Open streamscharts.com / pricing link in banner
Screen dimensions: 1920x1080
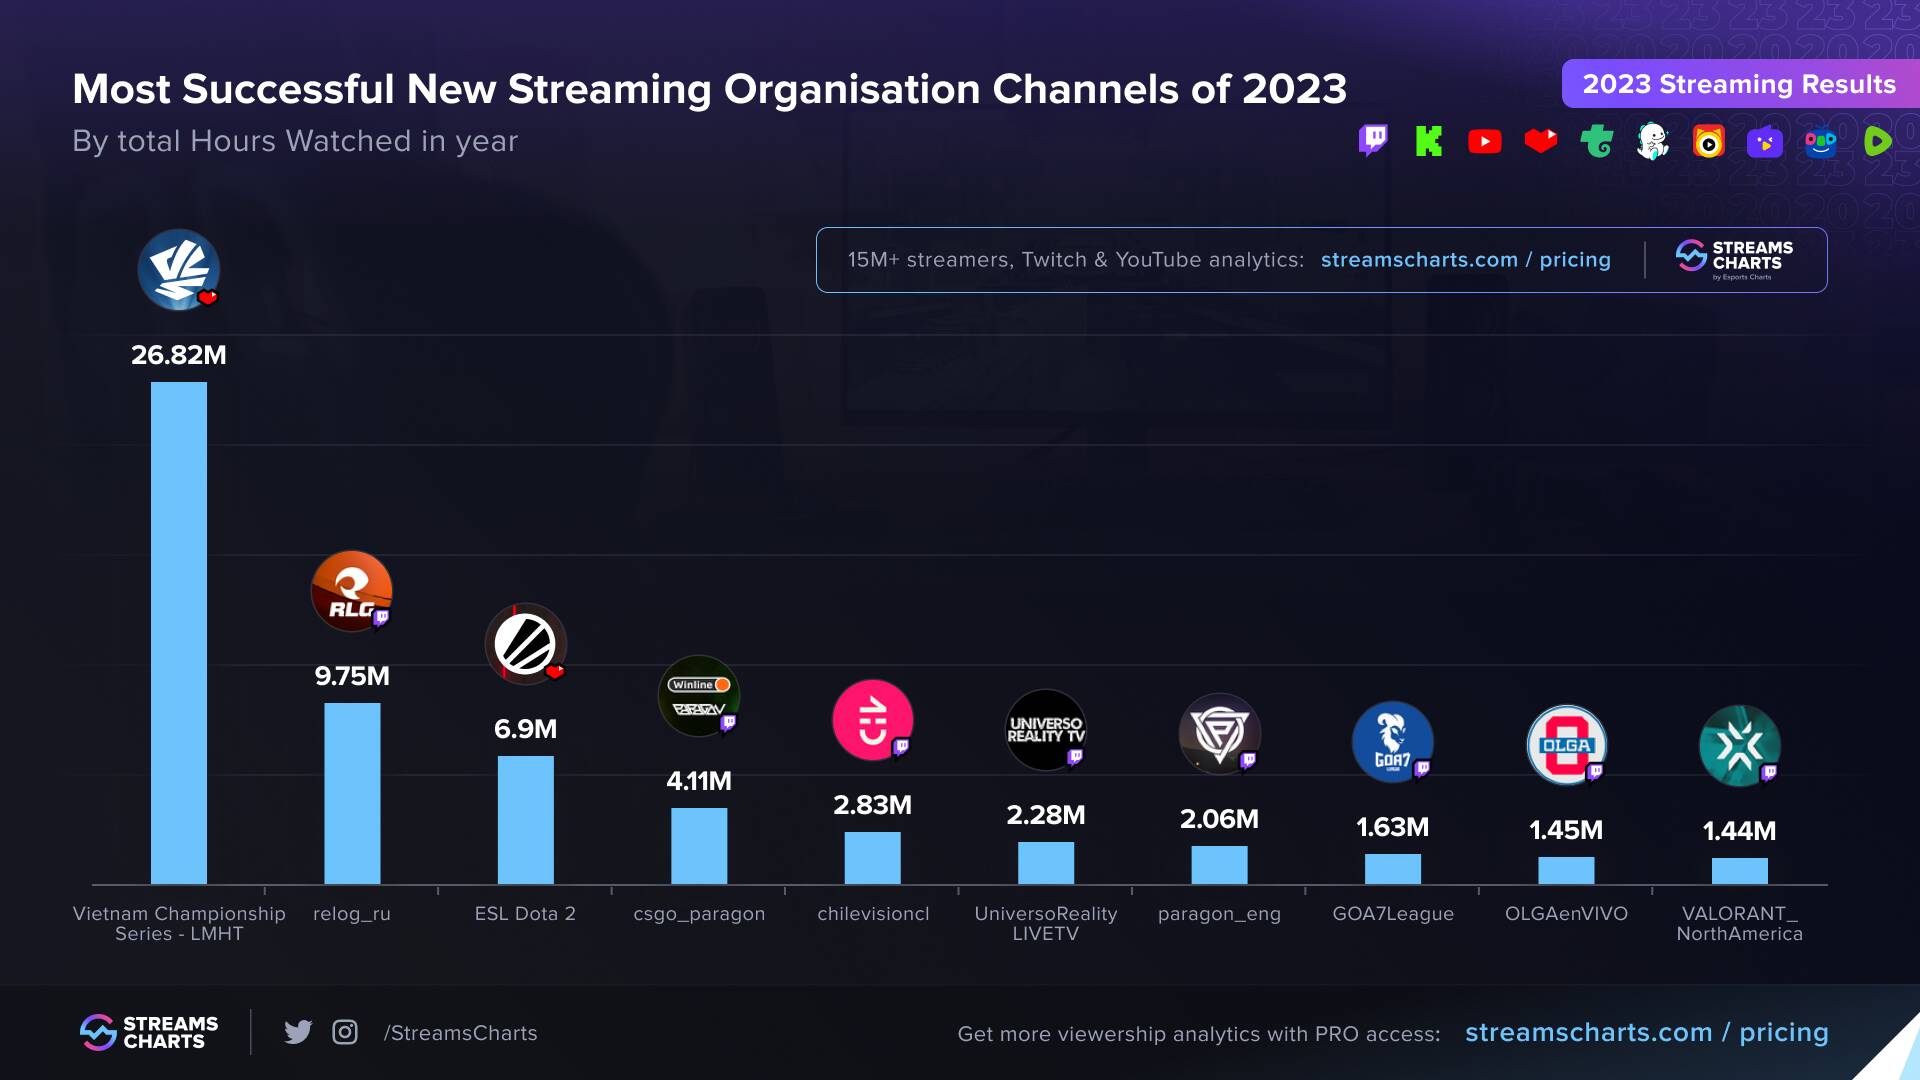[x=1466, y=260]
